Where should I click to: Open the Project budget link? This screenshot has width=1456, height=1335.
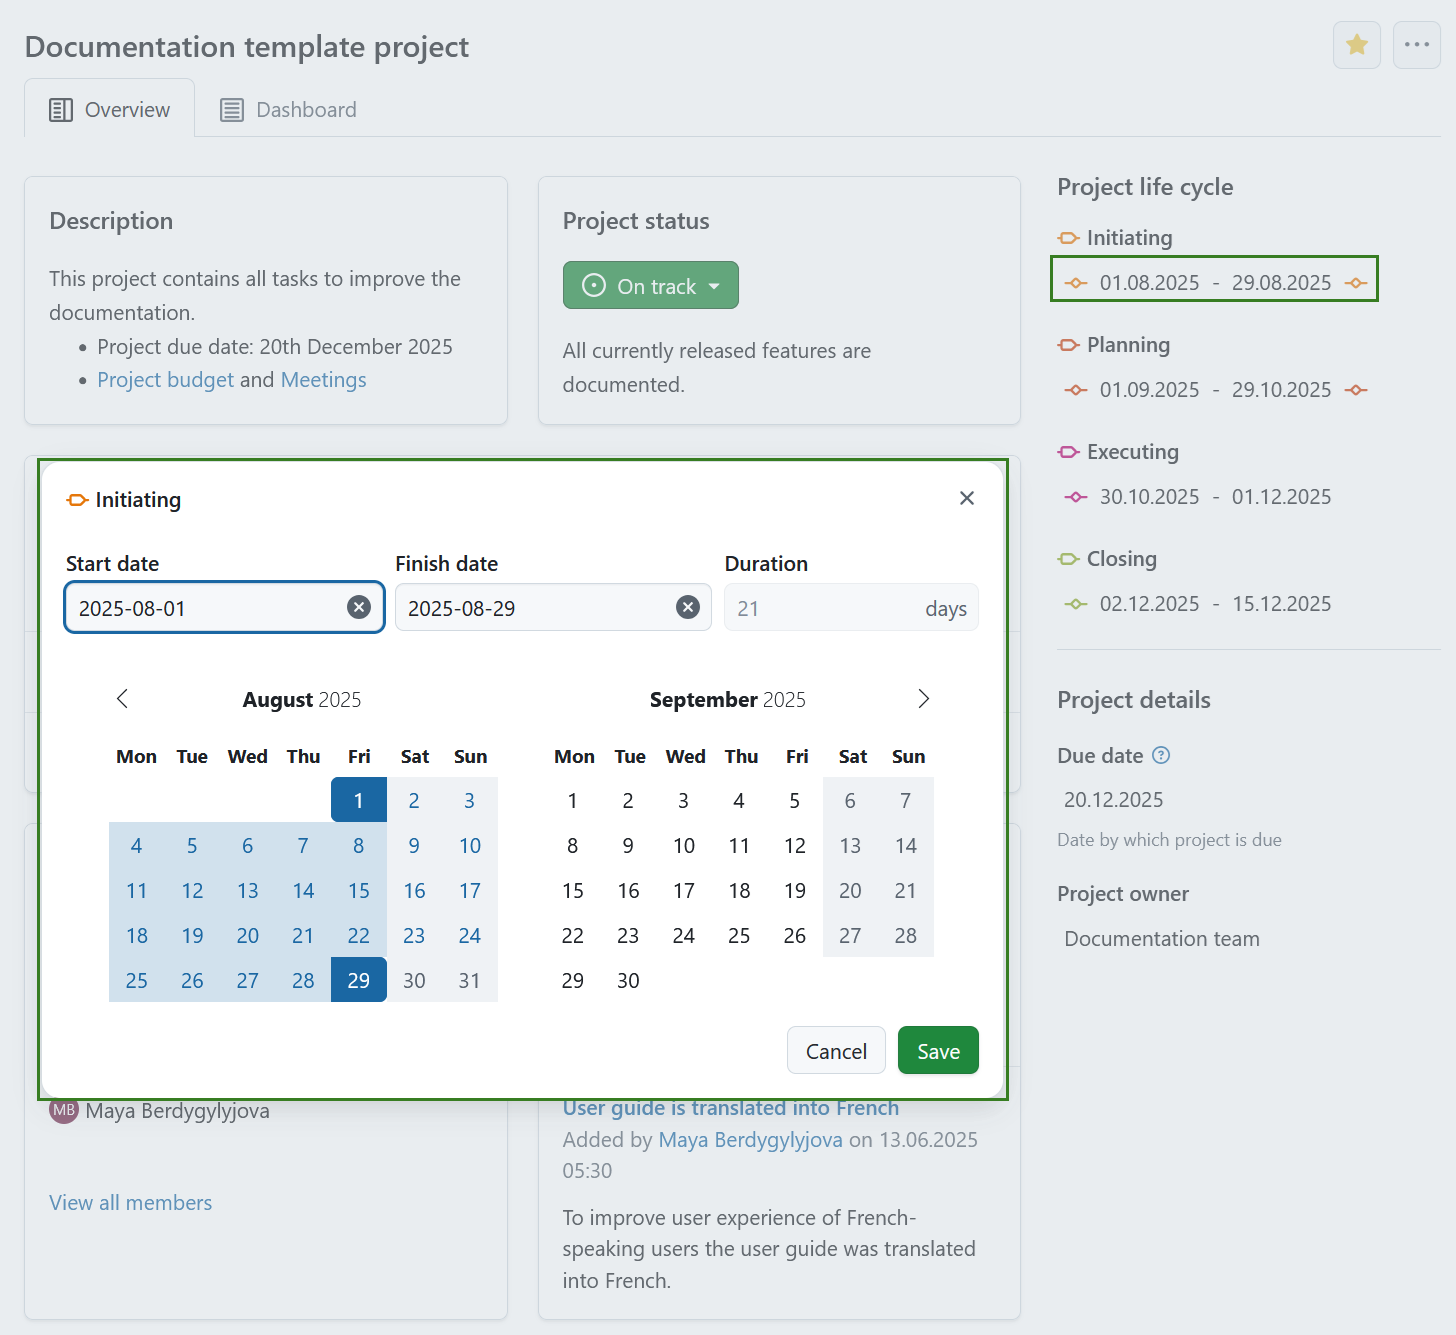coord(165,379)
